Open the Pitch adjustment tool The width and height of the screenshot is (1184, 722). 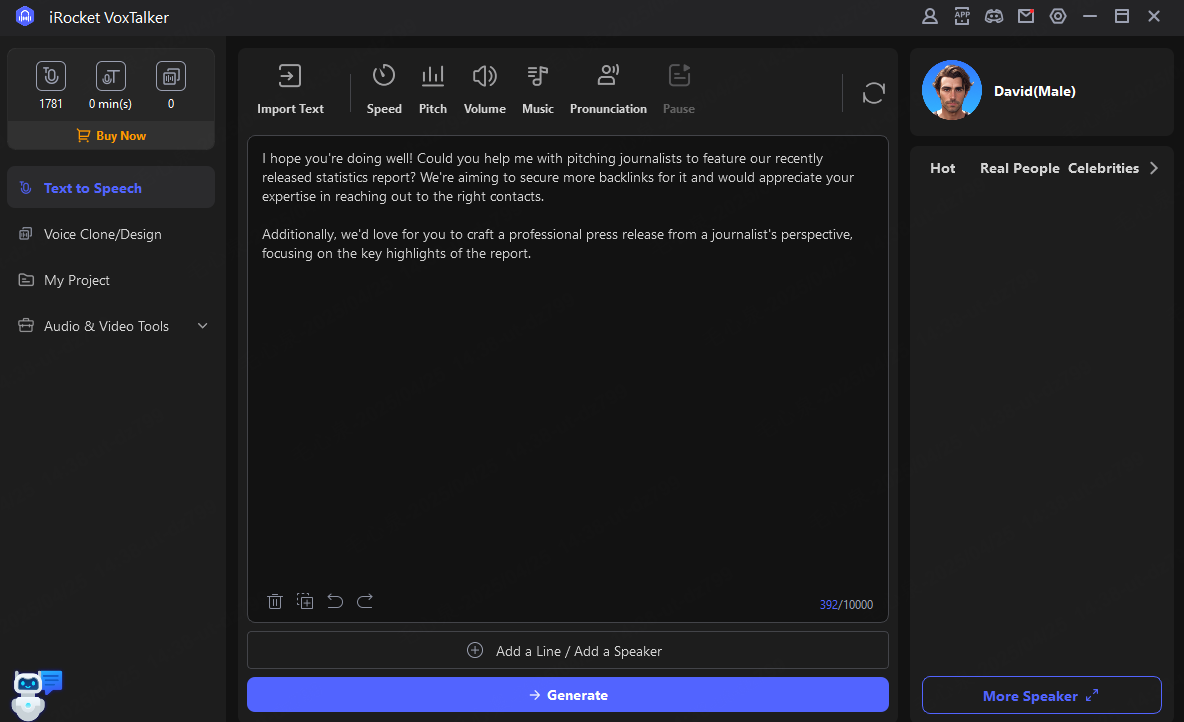click(432, 88)
